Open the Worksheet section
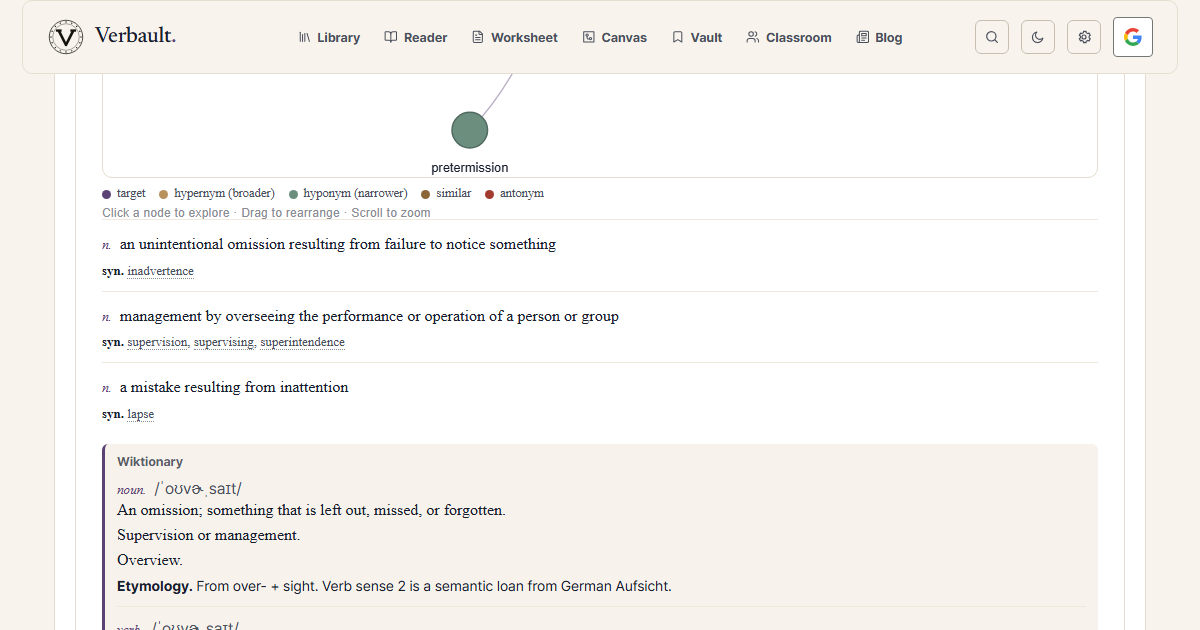Image resolution: width=1200 pixels, height=630 pixels. point(515,37)
